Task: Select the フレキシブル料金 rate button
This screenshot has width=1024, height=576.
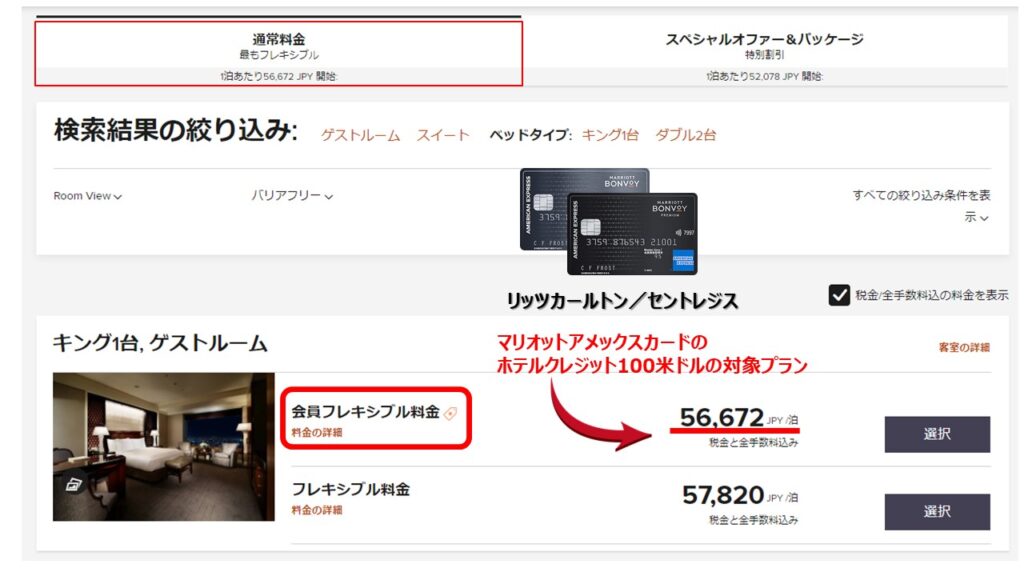Action: click(x=937, y=511)
